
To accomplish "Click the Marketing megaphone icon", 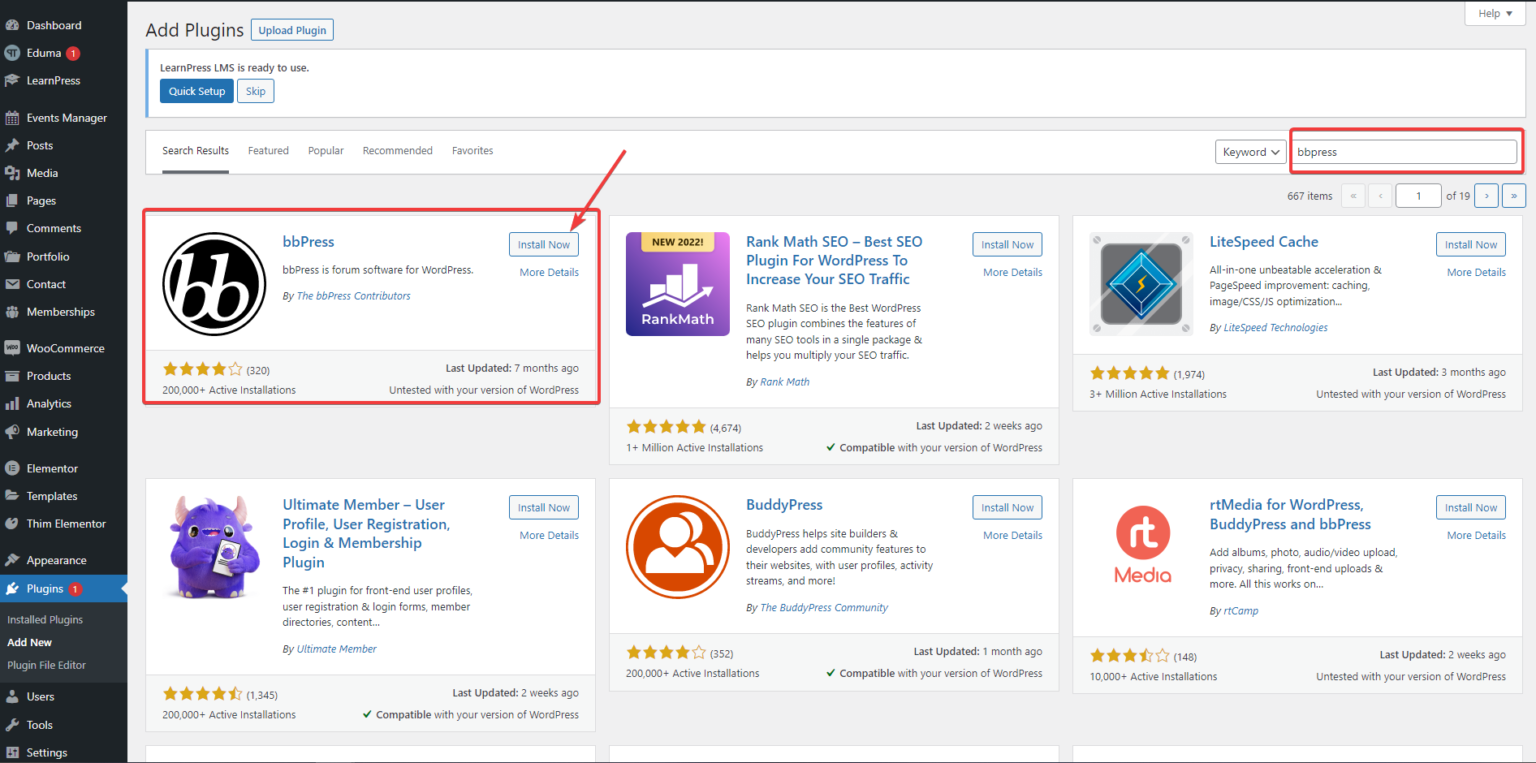I will tap(12, 432).
